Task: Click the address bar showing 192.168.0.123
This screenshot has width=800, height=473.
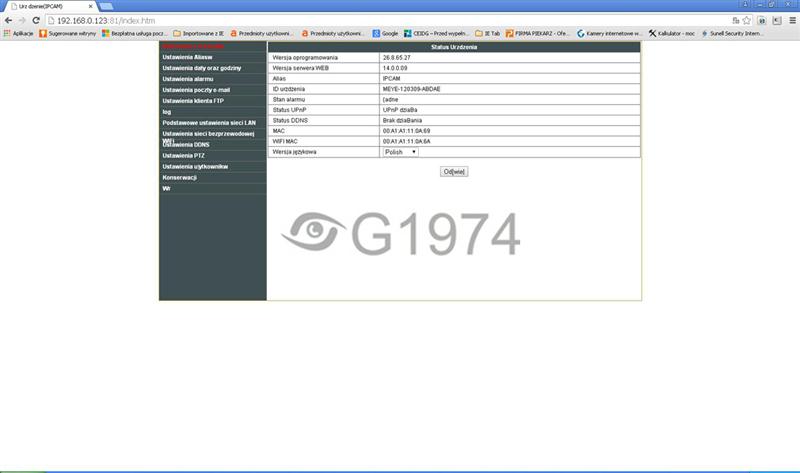Action: [x=388, y=20]
